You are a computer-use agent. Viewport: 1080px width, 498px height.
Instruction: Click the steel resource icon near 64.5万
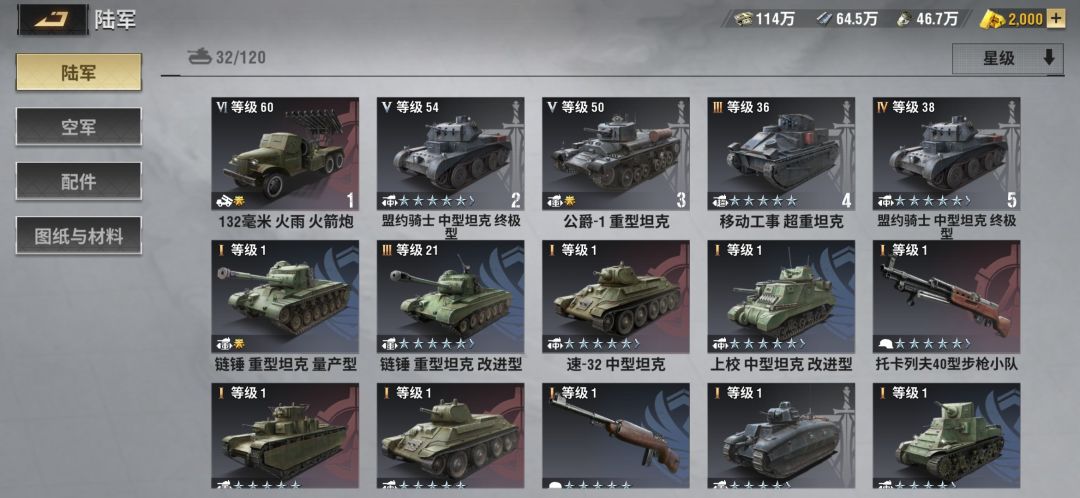pos(823,19)
